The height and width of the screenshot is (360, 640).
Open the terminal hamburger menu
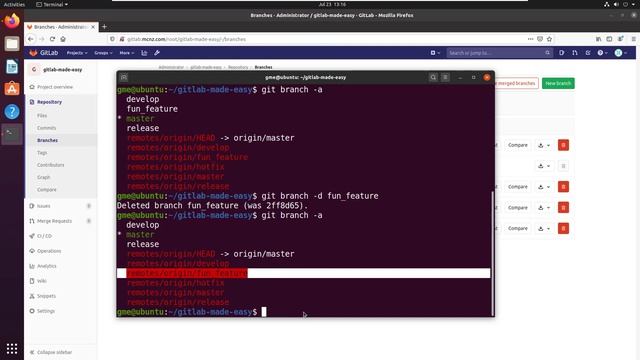pyautogui.click(x=445, y=78)
